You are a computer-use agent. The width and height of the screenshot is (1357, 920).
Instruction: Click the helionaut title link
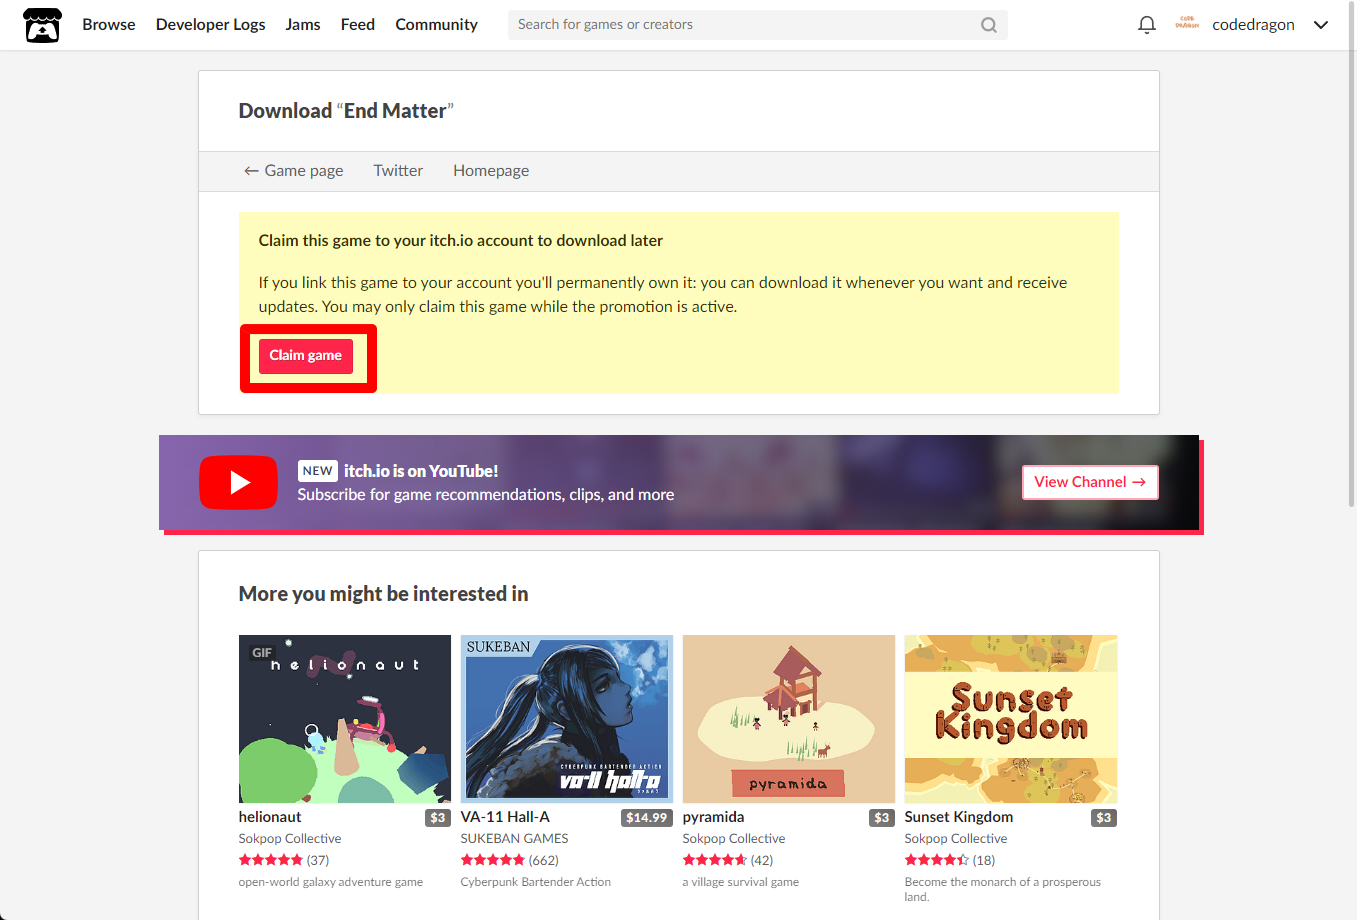pyautogui.click(x=270, y=817)
